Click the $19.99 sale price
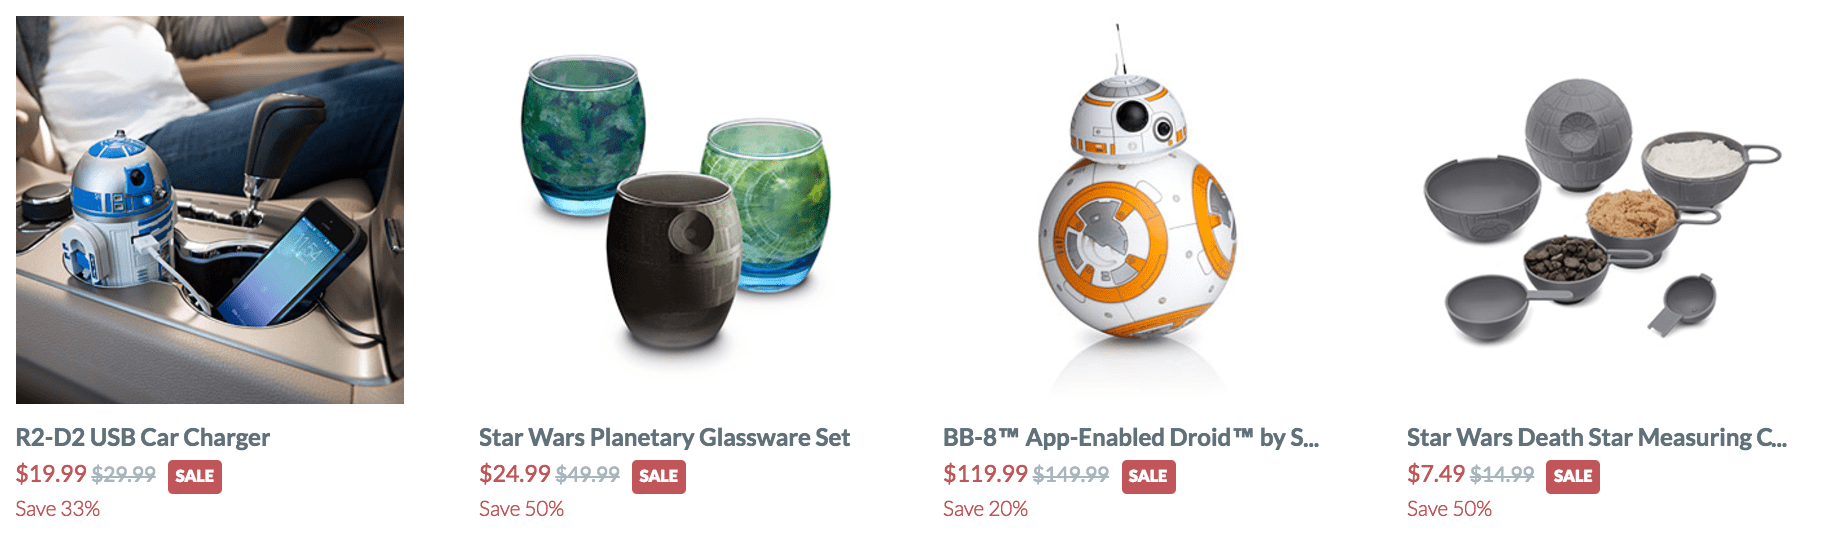Viewport: 1822px width, 540px height. pyautogui.click(x=51, y=474)
